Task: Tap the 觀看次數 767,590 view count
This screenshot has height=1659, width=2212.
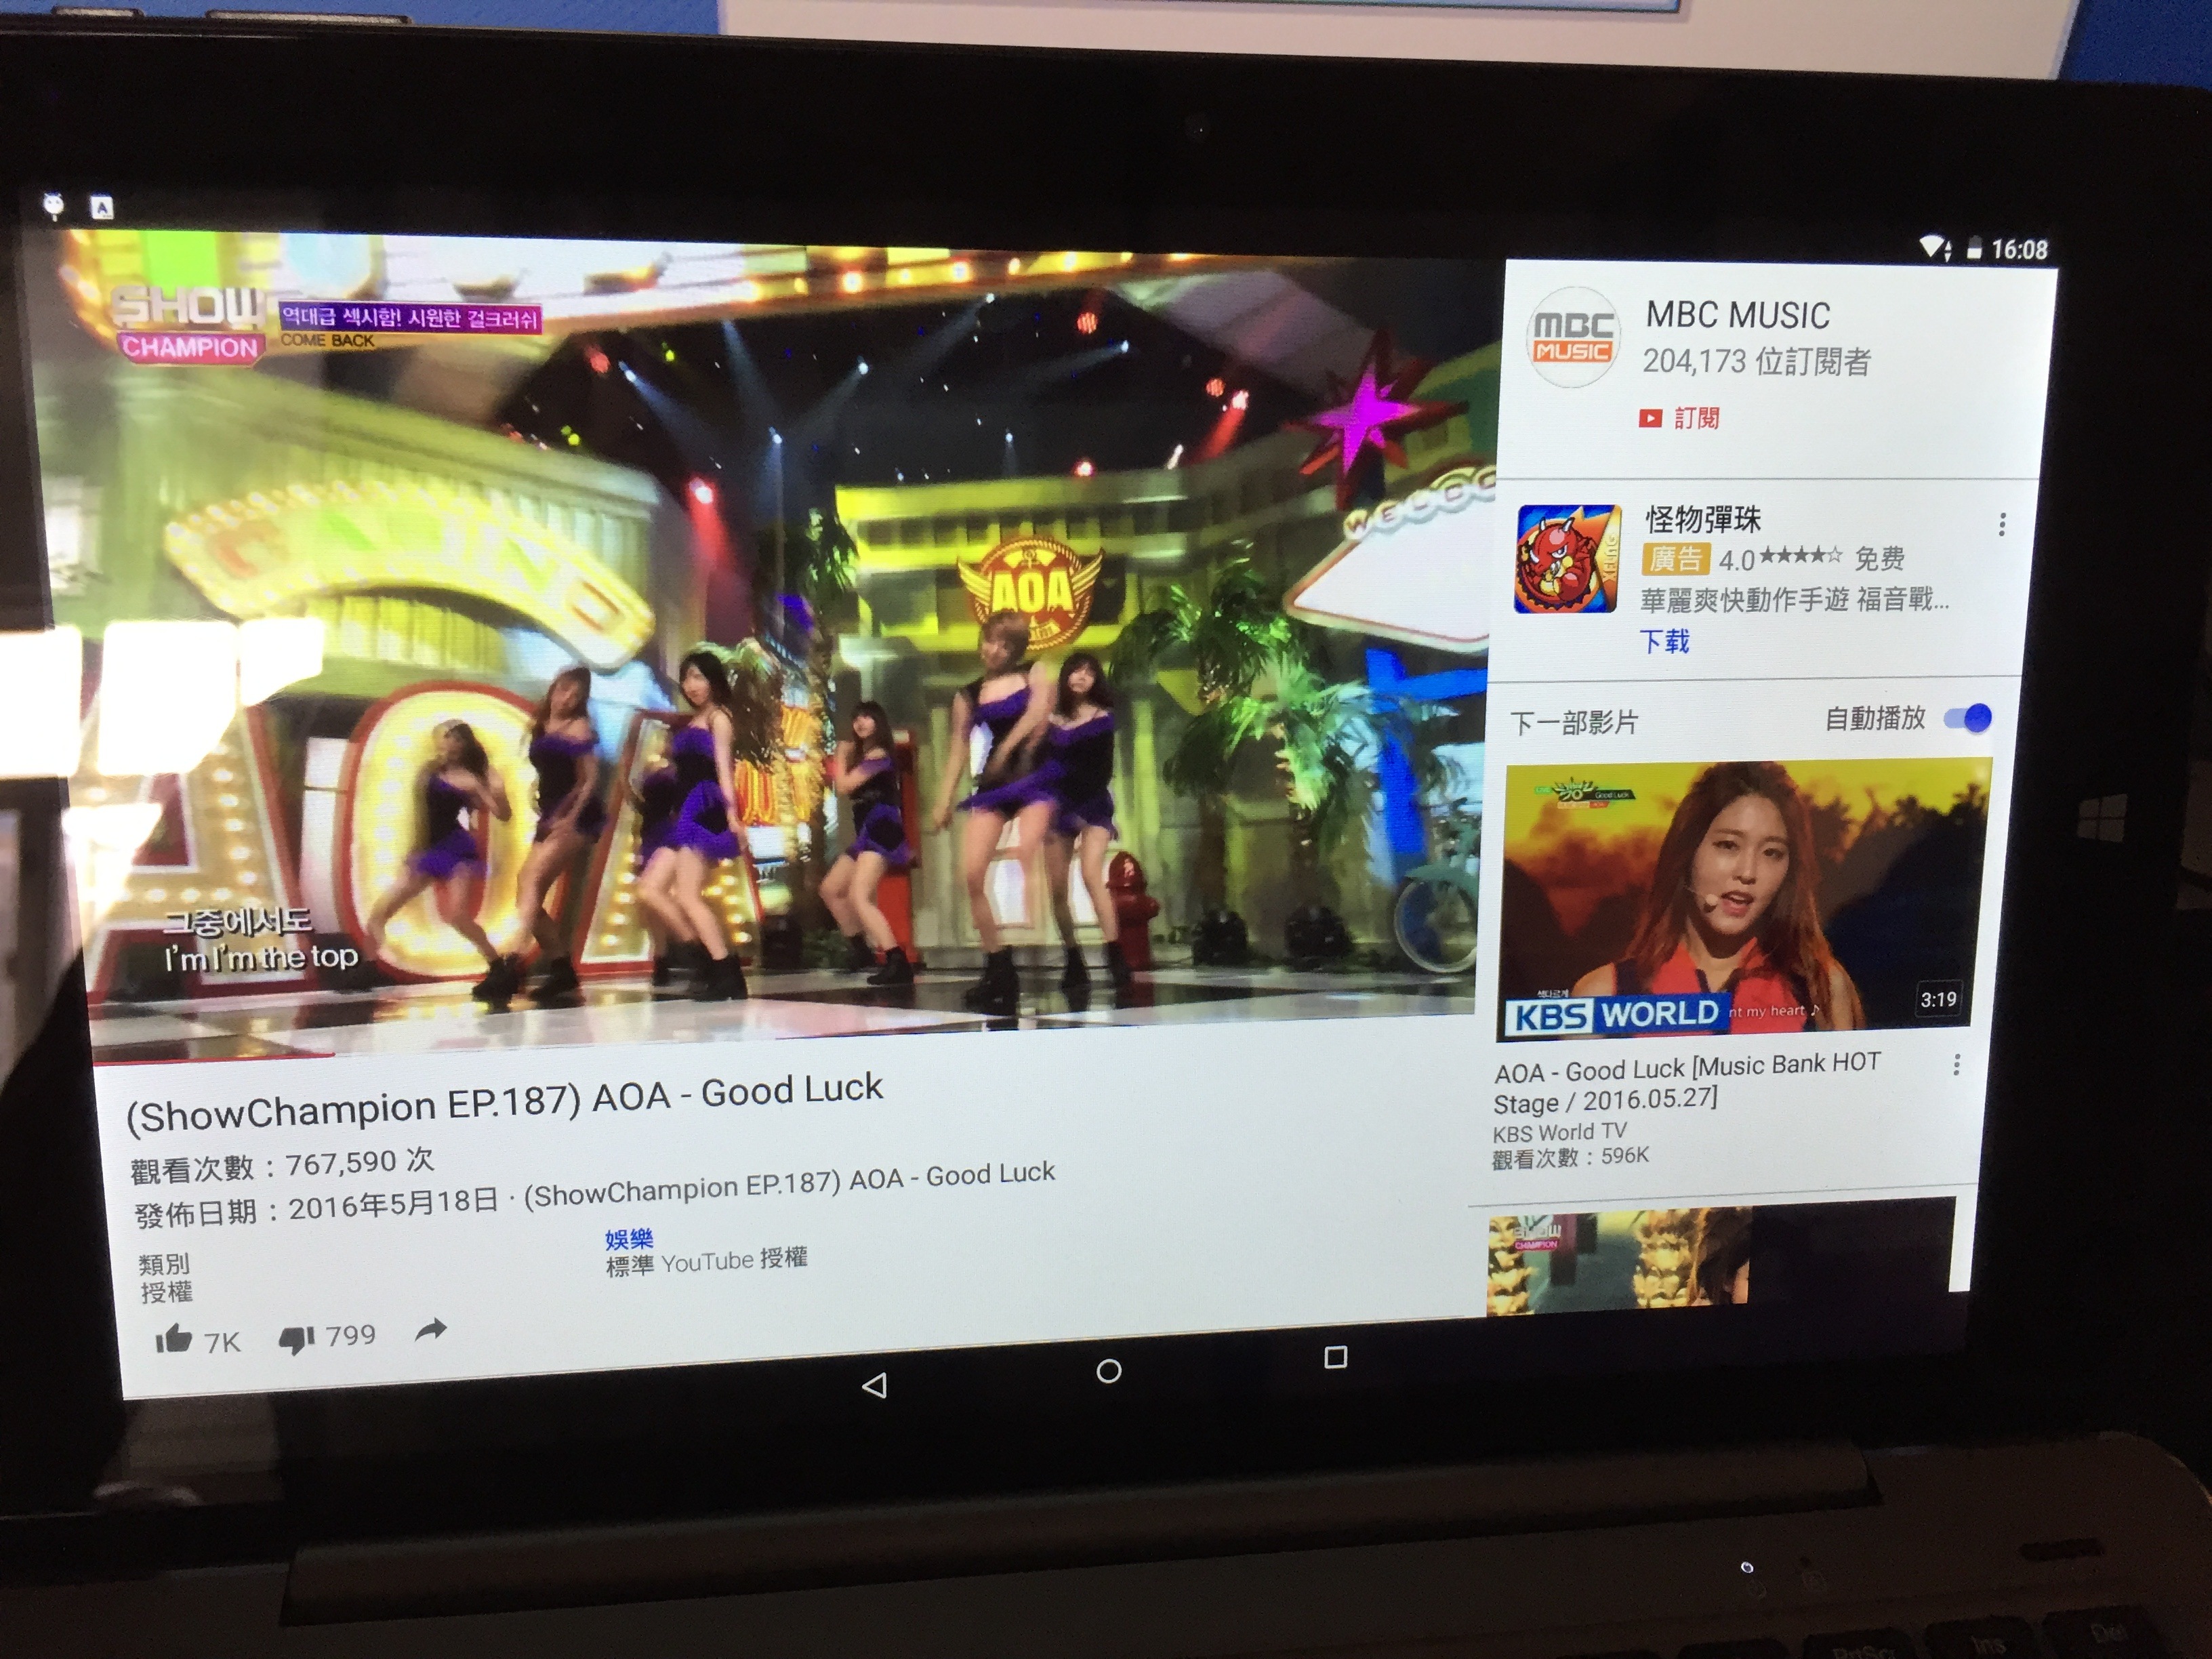Action: pos(282,1163)
